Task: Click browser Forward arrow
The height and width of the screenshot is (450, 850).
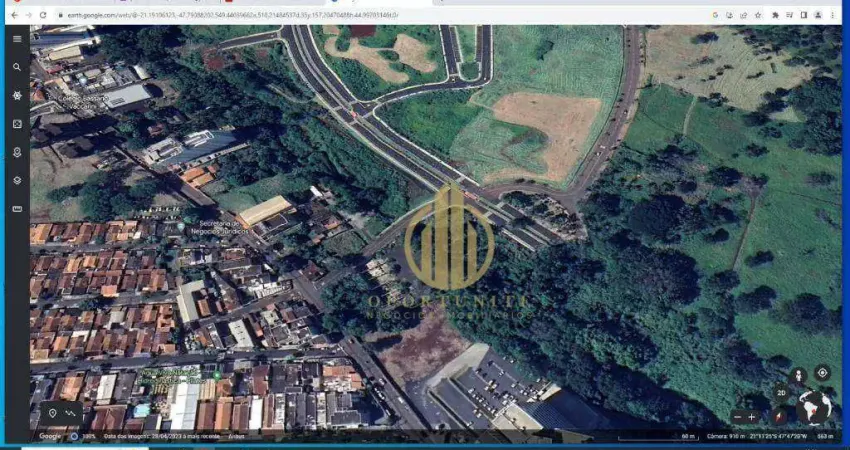Action: (29, 15)
